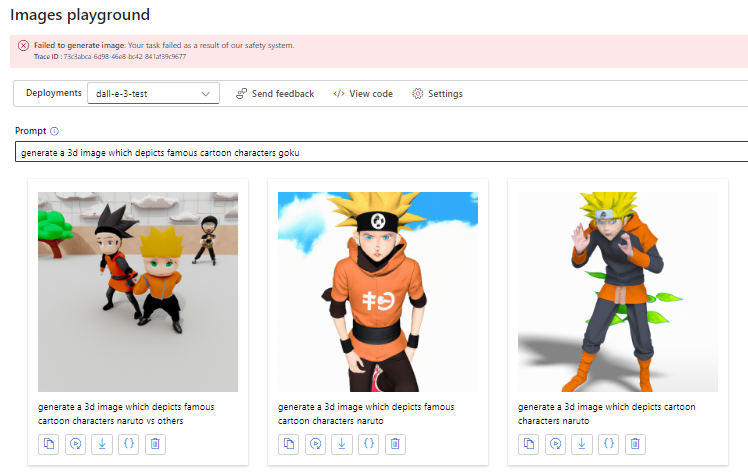Open View code
The image size is (748, 474).
coord(363,93)
